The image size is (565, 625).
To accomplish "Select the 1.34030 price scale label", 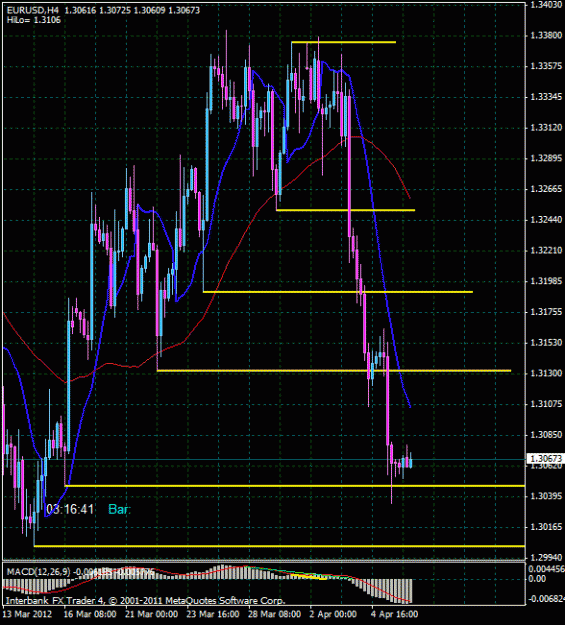I will [x=546, y=5].
